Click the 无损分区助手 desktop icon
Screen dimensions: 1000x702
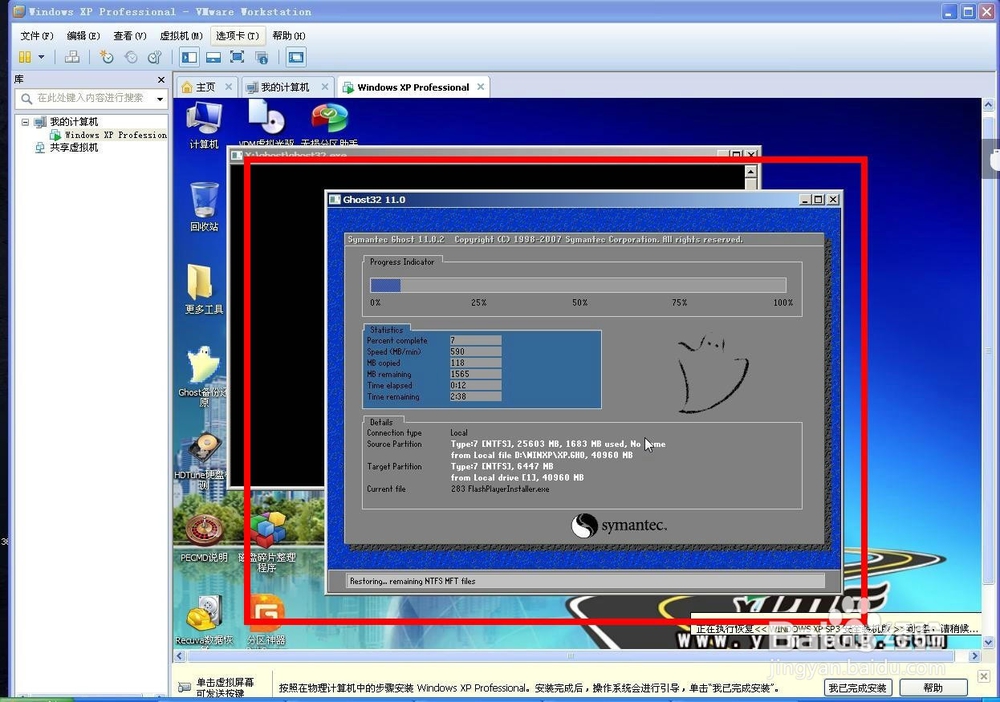pyautogui.click(x=329, y=122)
